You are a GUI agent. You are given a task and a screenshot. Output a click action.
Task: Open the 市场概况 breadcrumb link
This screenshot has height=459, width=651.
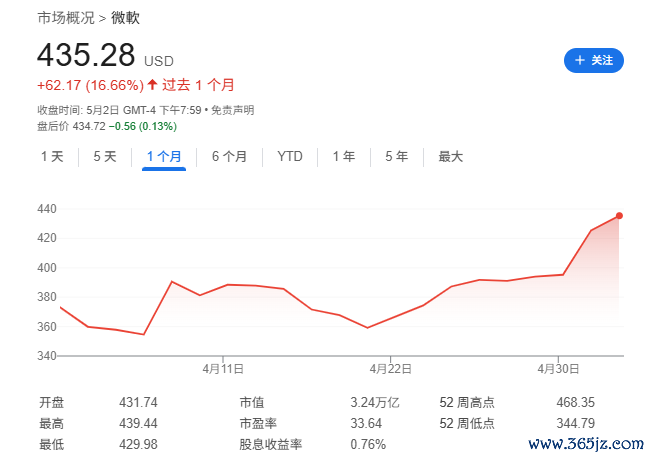point(66,18)
